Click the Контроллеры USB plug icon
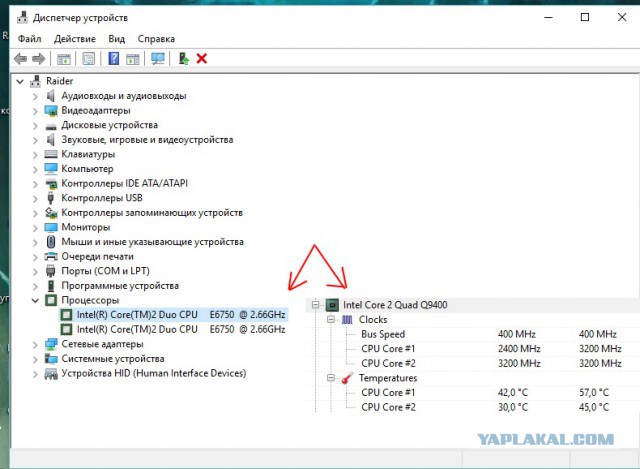640x469 pixels. 51,198
